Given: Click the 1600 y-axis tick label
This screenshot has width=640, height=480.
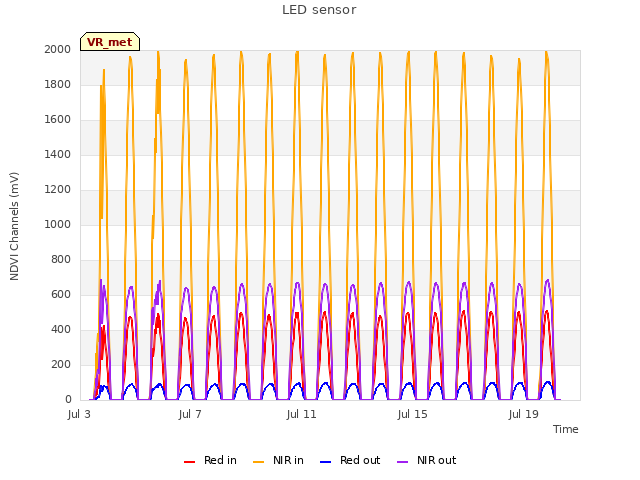Looking at the screenshot, I should [x=58, y=120].
